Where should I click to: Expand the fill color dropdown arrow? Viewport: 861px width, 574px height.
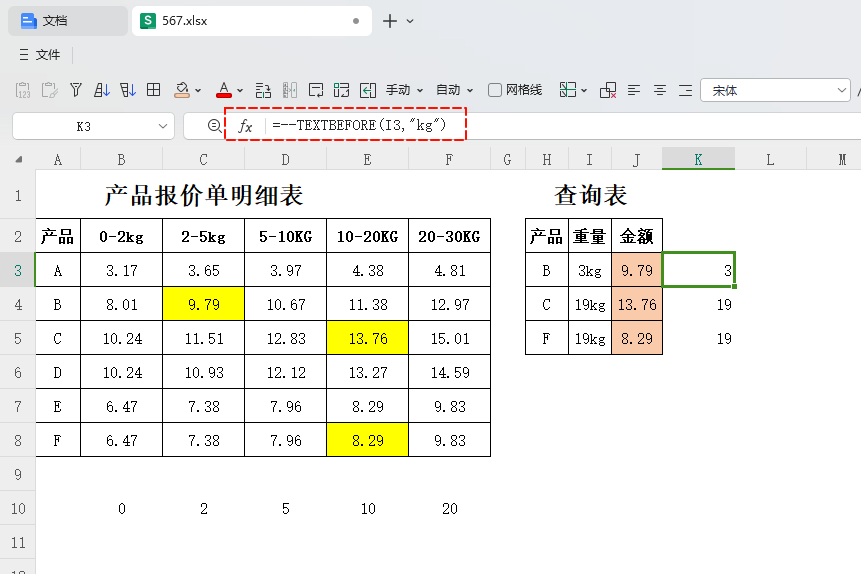pyautogui.click(x=198, y=91)
